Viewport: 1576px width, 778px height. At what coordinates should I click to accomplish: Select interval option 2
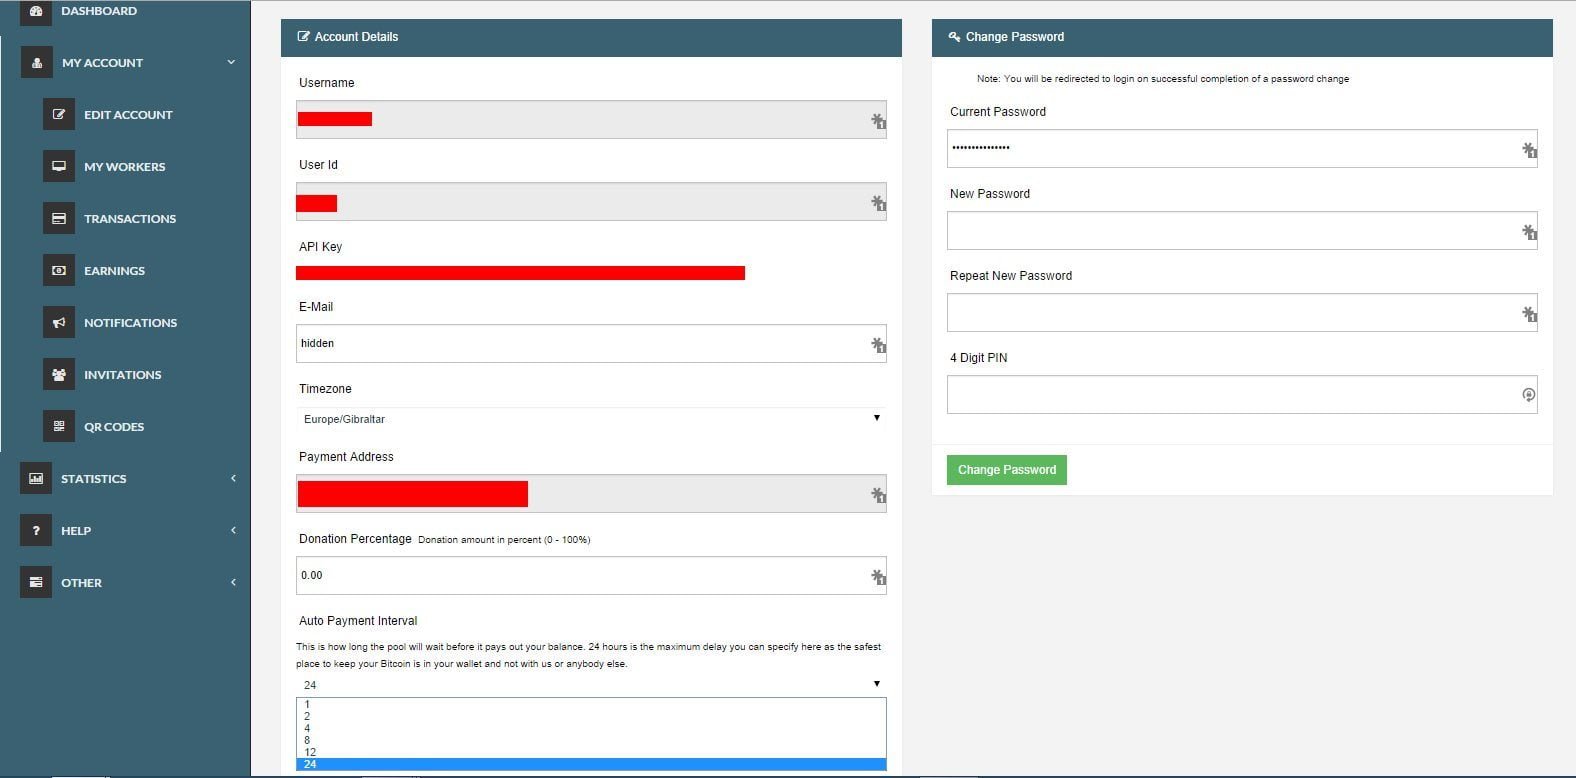point(591,716)
